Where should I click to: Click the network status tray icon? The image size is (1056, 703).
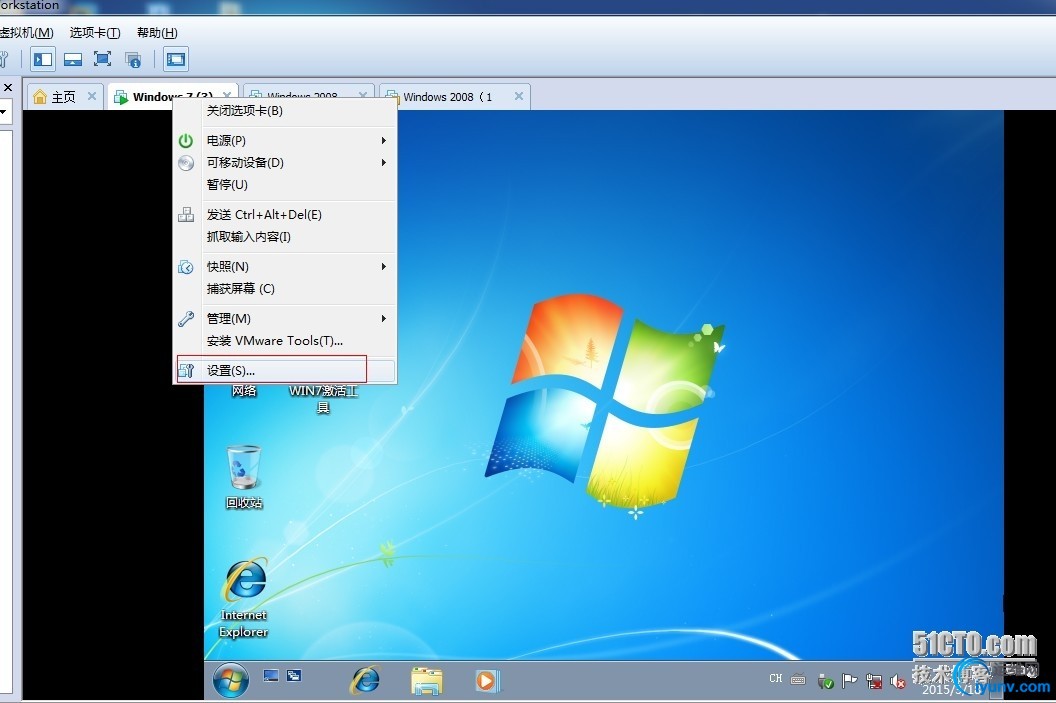pyautogui.click(x=874, y=681)
